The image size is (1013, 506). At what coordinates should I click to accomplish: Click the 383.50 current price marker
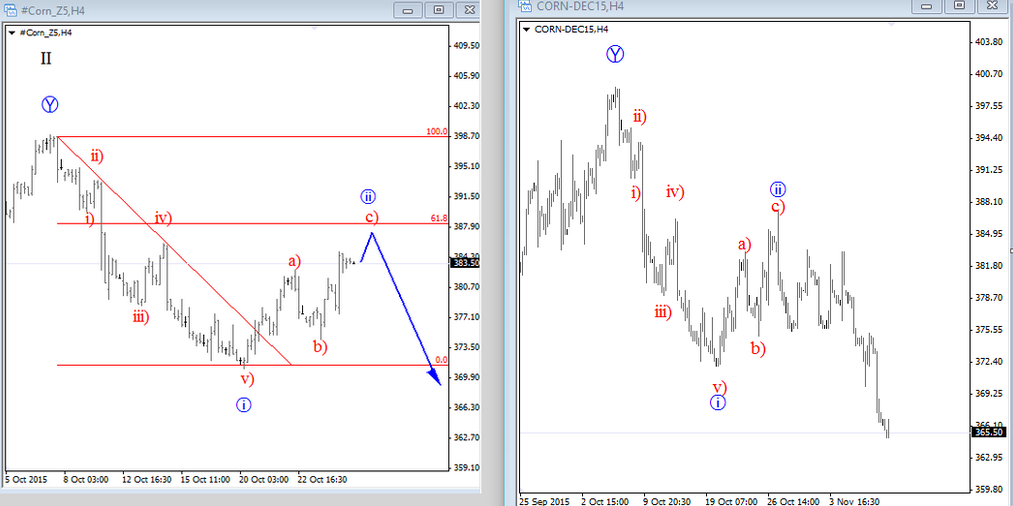point(466,263)
